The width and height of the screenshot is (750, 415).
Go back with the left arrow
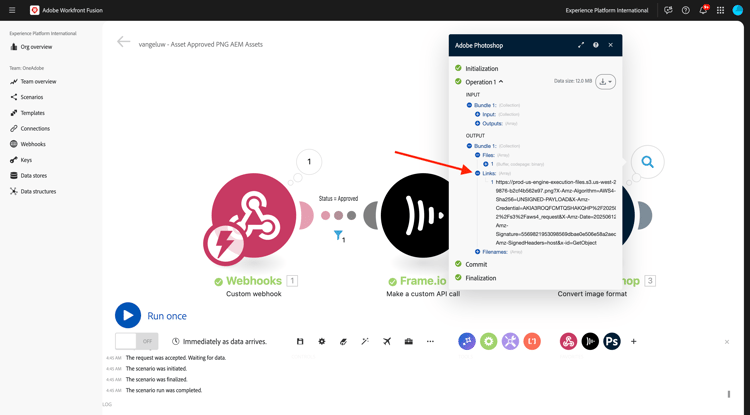[x=123, y=42]
